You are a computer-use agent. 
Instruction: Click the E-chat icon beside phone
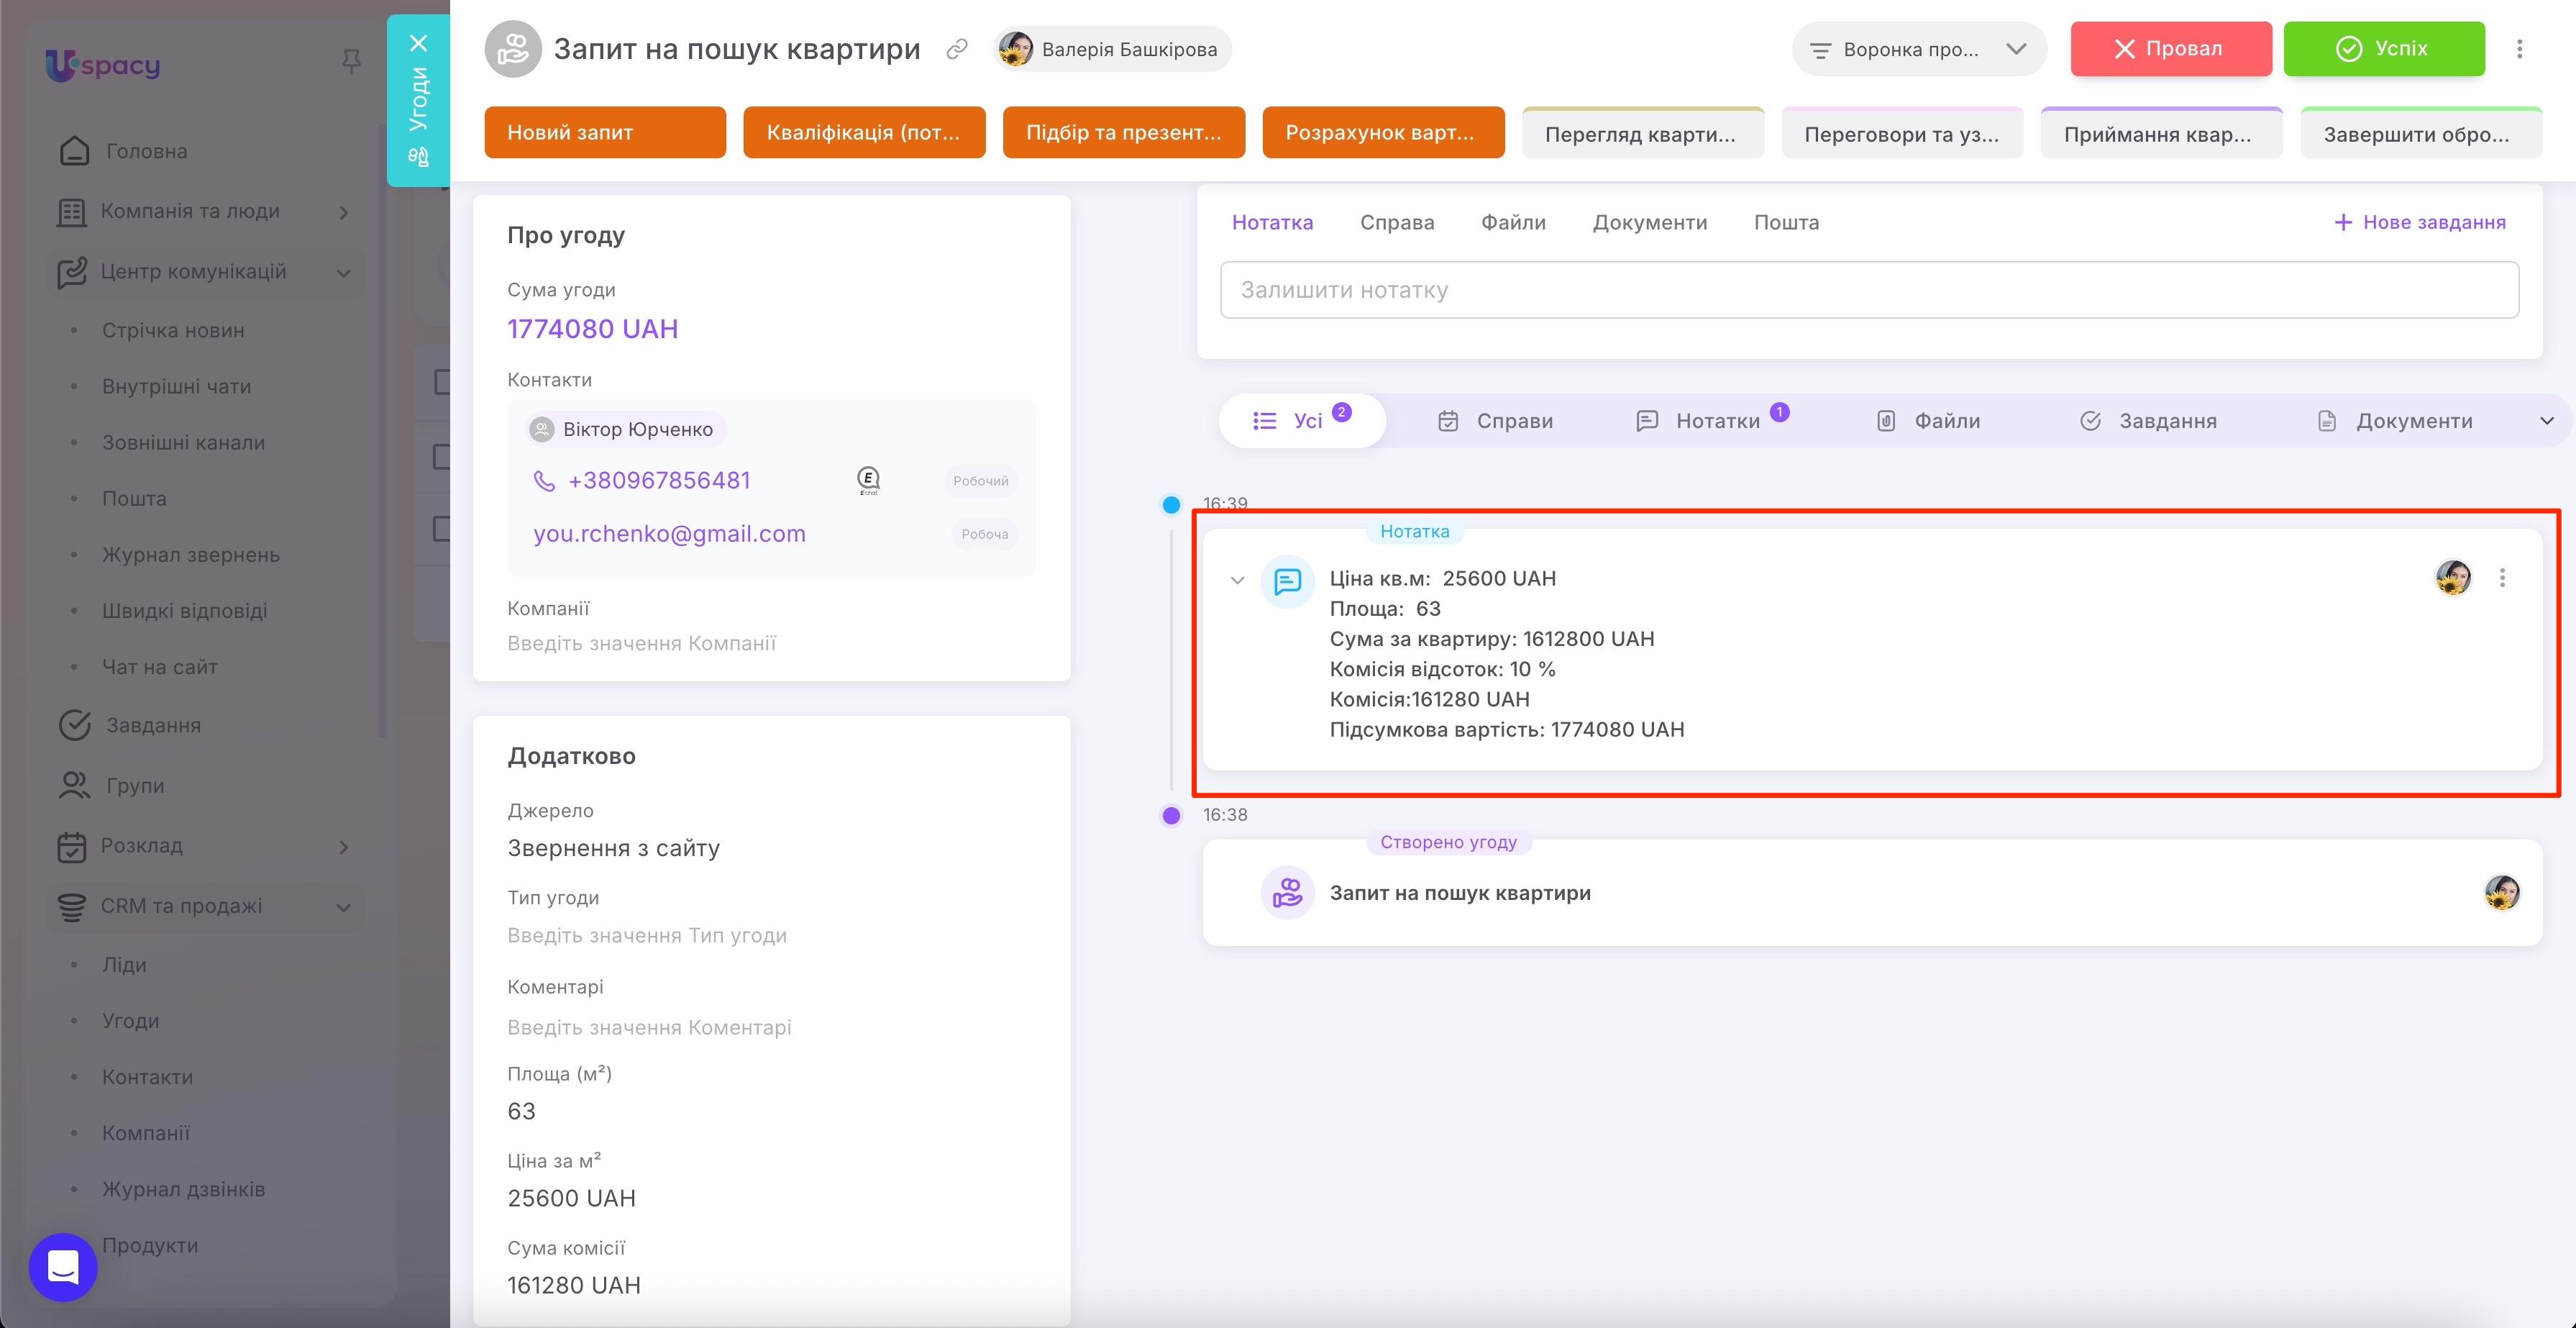click(x=868, y=481)
